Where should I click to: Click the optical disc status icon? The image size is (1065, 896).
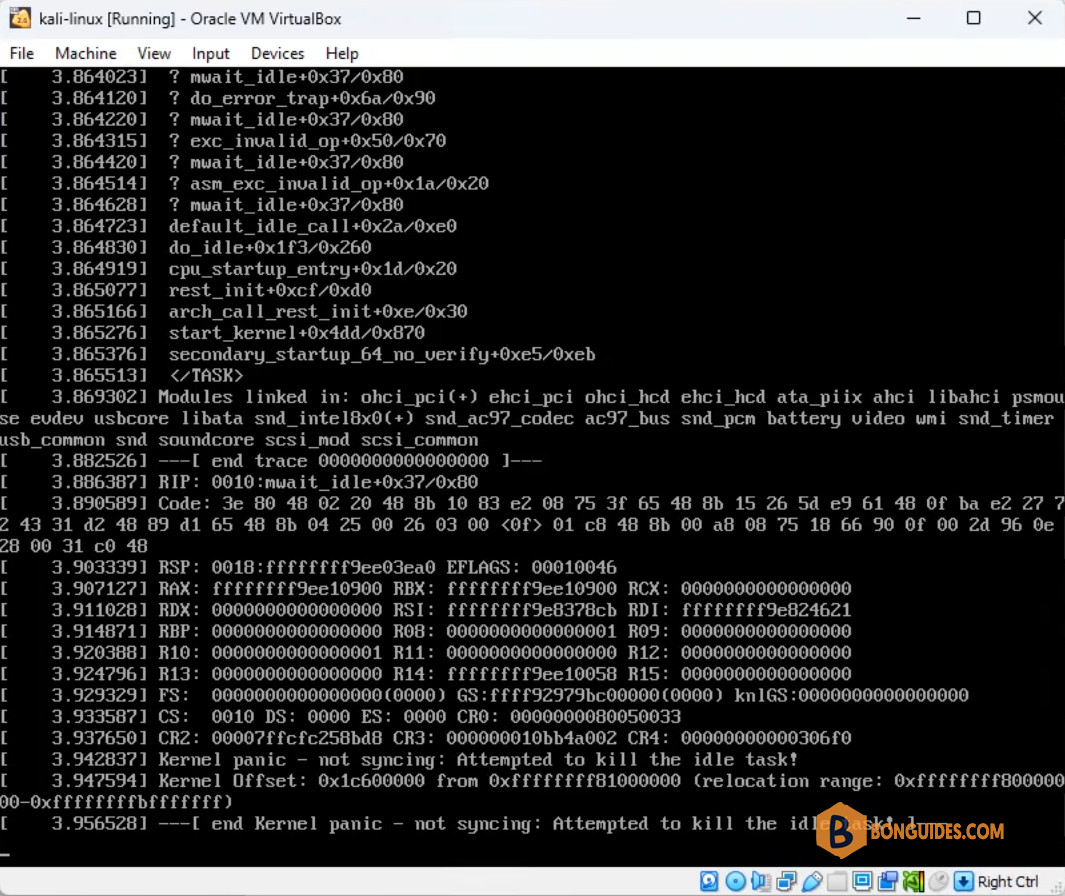pos(736,882)
